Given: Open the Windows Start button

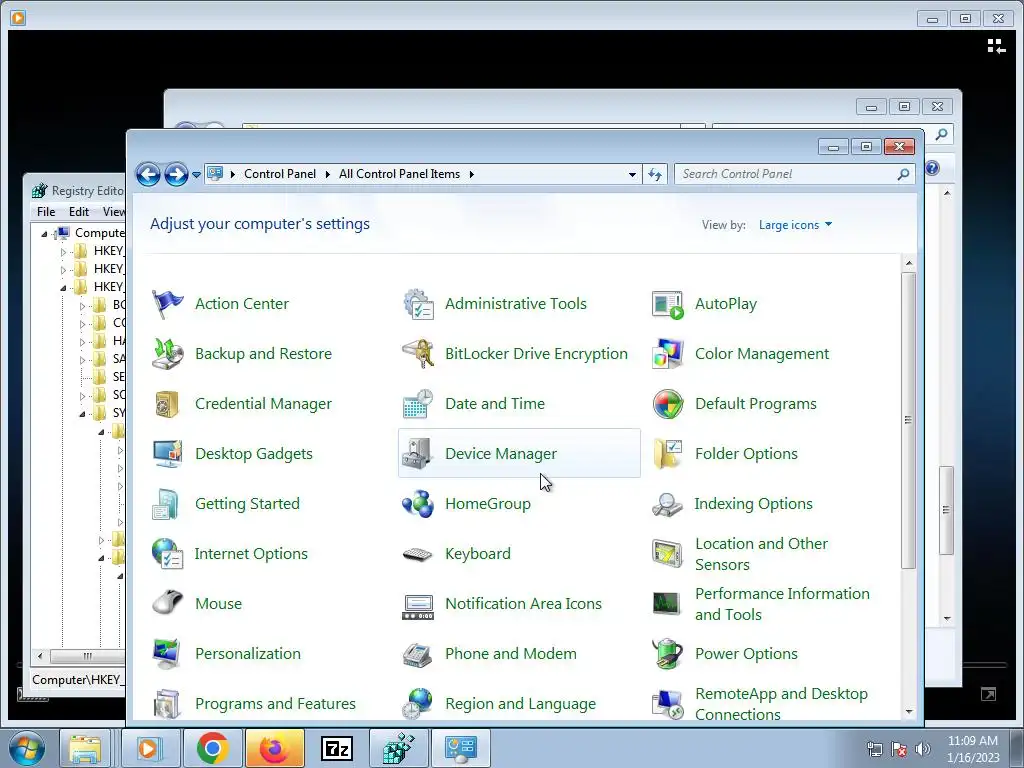Looking at the screenshot, I should pos(25,748).
